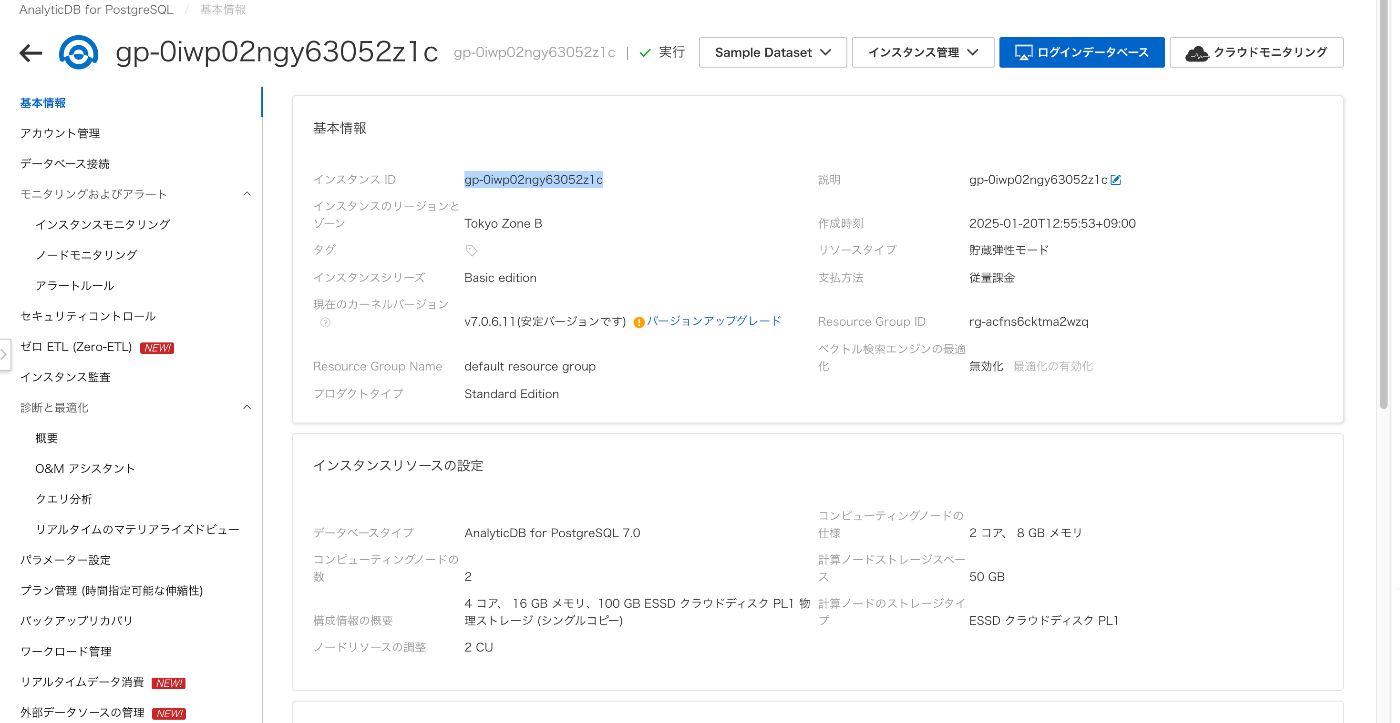1400x723 pixels.
Task: Click 2 CU node resource value
Action: pyautogui.click(x=479, y=648)
